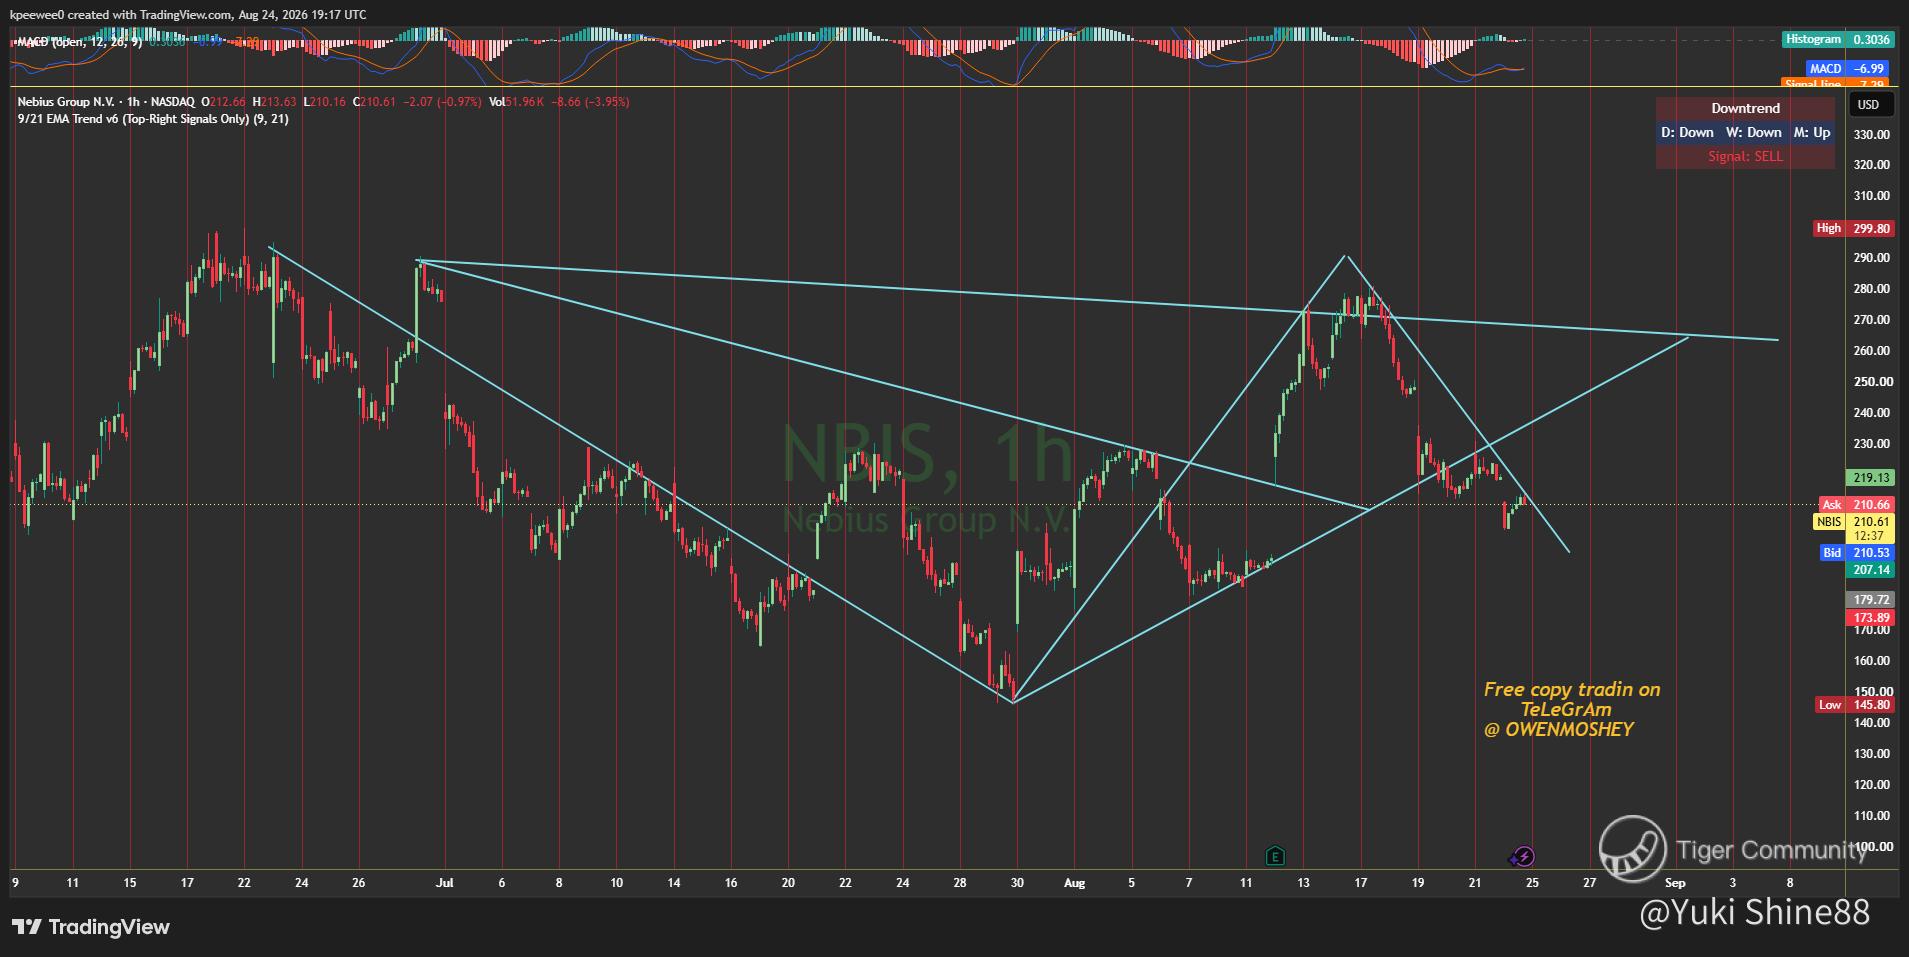This screenshot has height=957, width=1909.
Task: Click the Bid 210.53 price label
Action: coord(1856,553)
